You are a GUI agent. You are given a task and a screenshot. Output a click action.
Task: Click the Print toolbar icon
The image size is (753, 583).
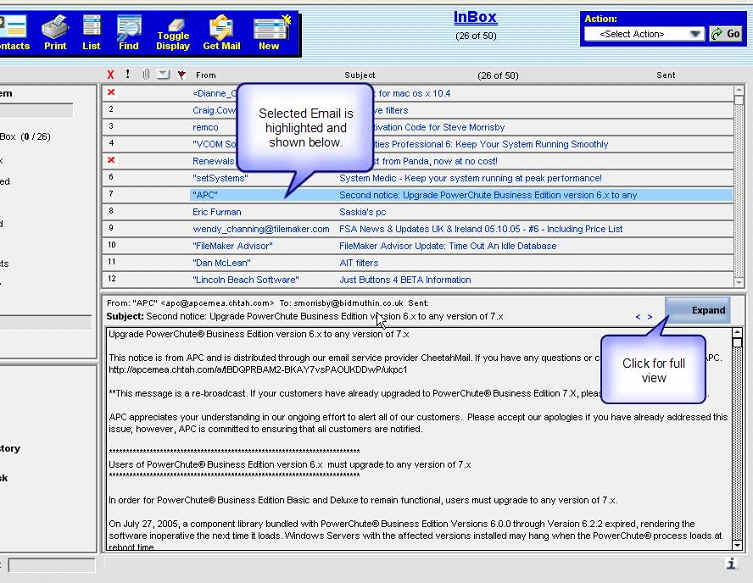click(x=55, y=33)
